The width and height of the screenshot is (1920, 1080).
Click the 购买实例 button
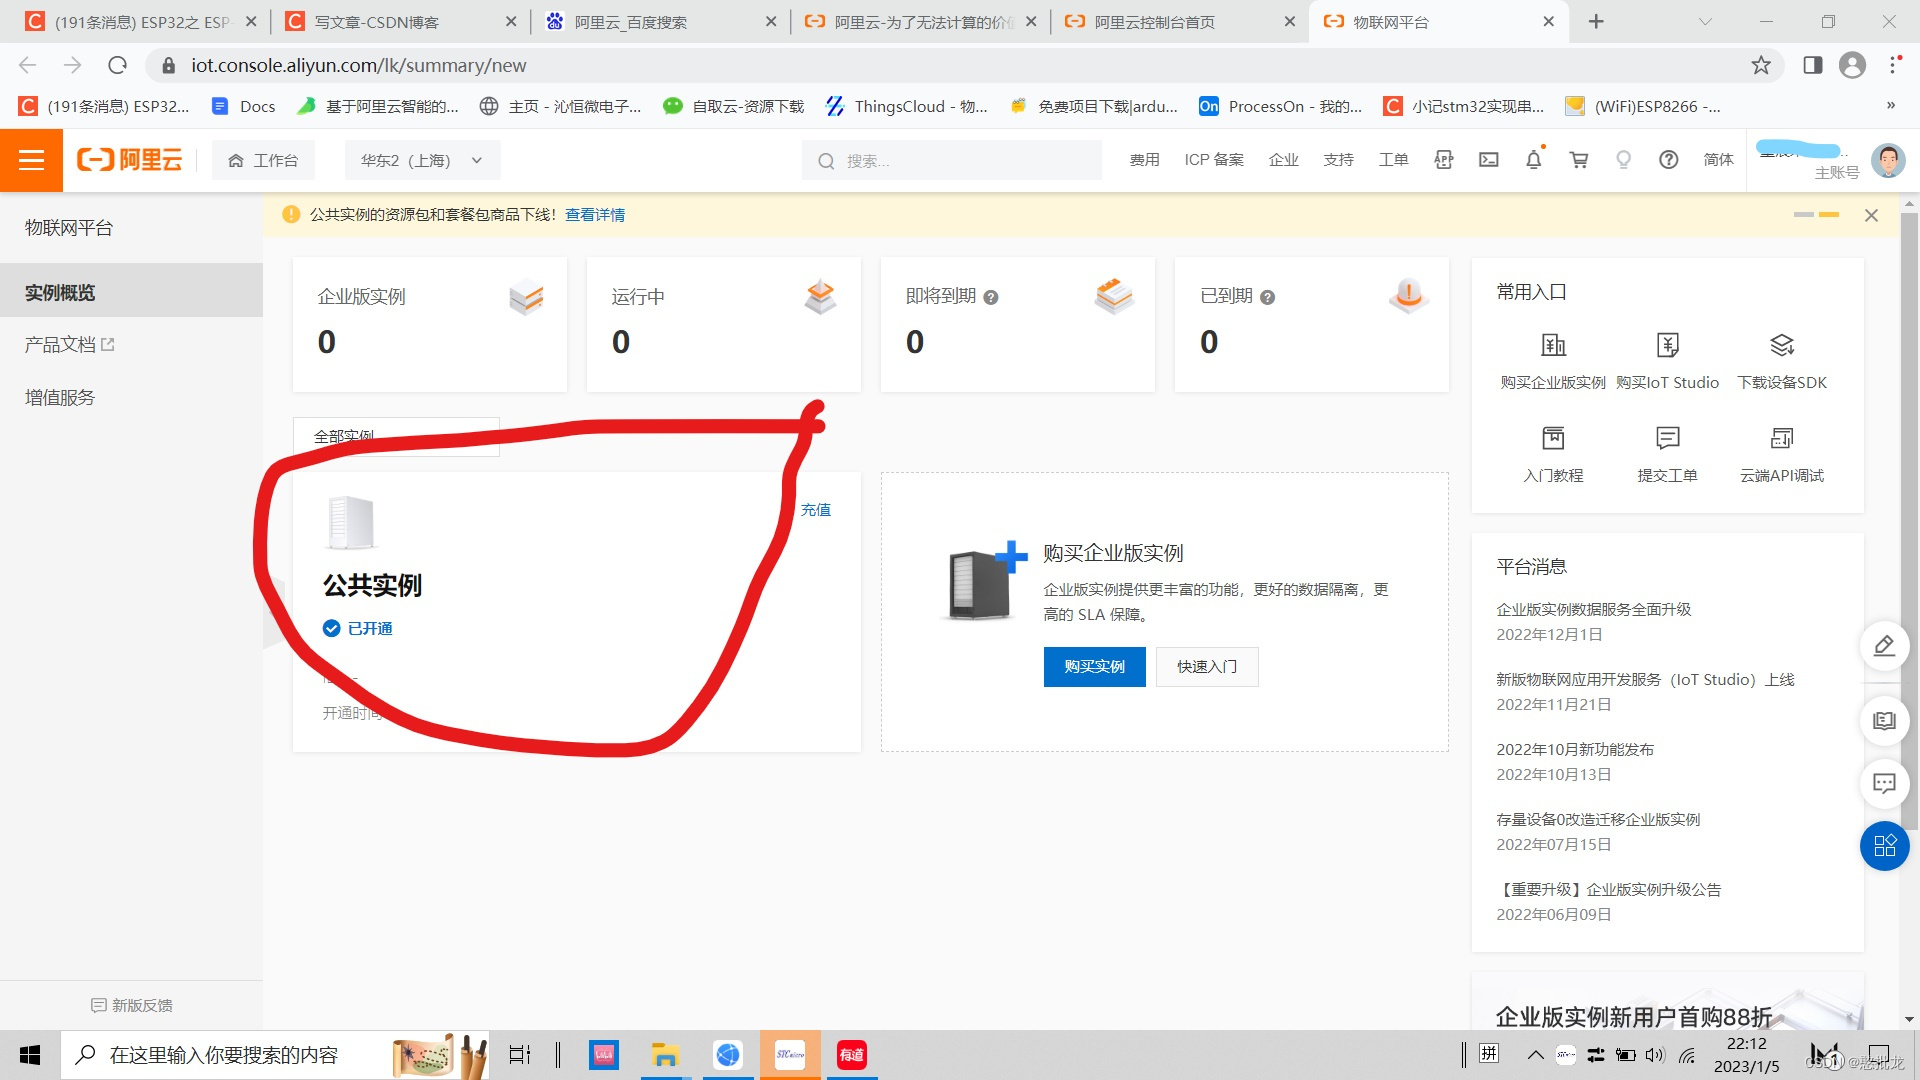click(x=1094, y=667)
